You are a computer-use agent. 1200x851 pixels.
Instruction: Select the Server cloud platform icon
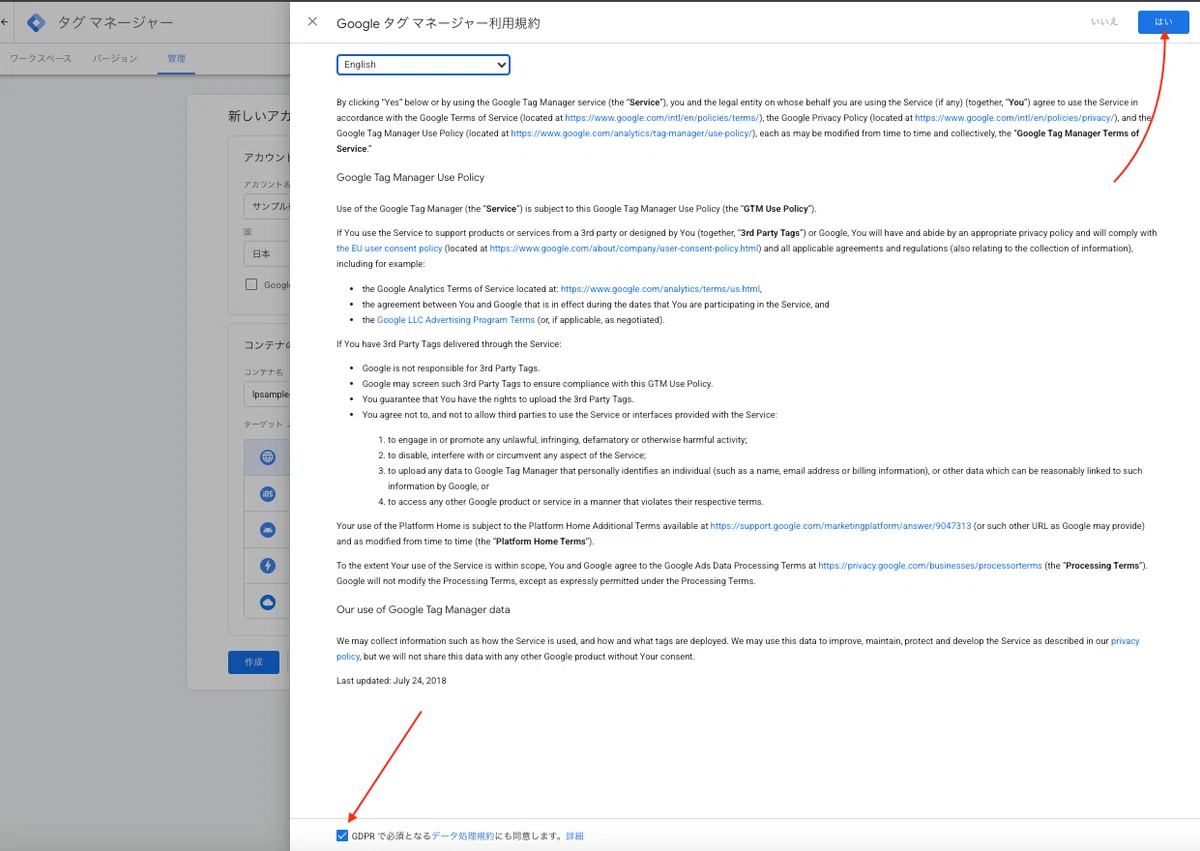tap(267, 602)
